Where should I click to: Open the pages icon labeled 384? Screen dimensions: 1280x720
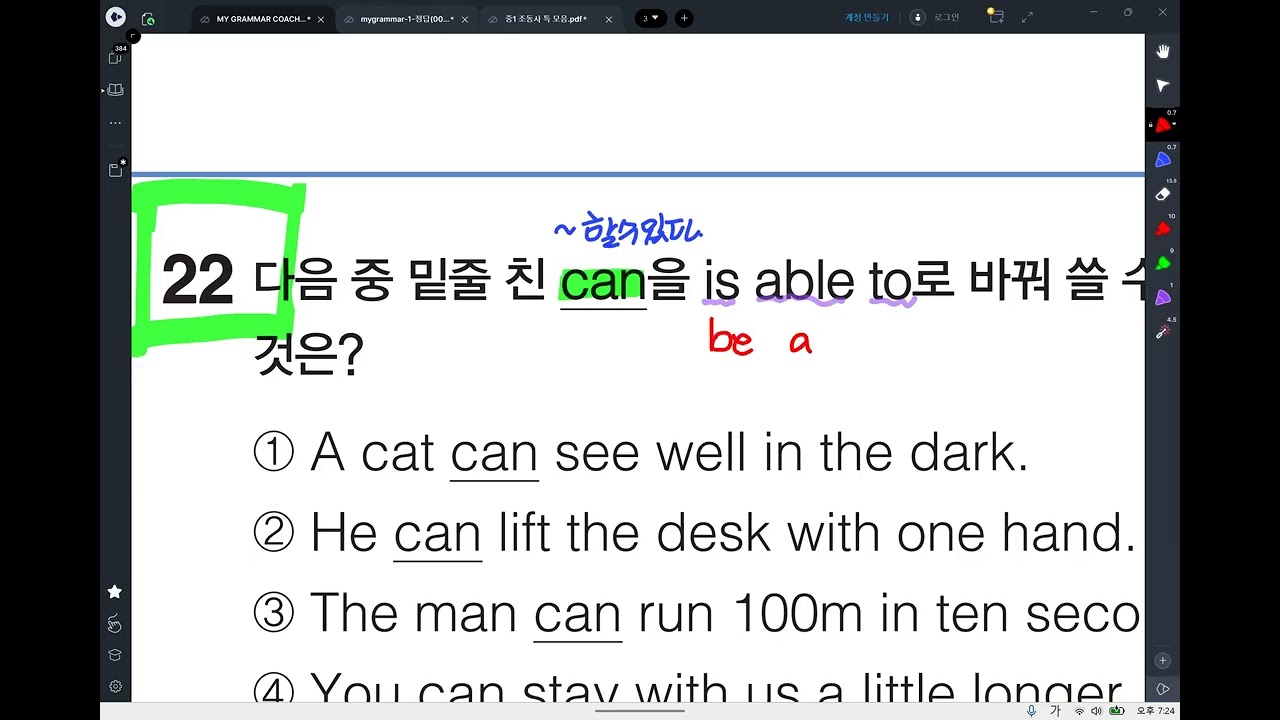tap(115, 57)
